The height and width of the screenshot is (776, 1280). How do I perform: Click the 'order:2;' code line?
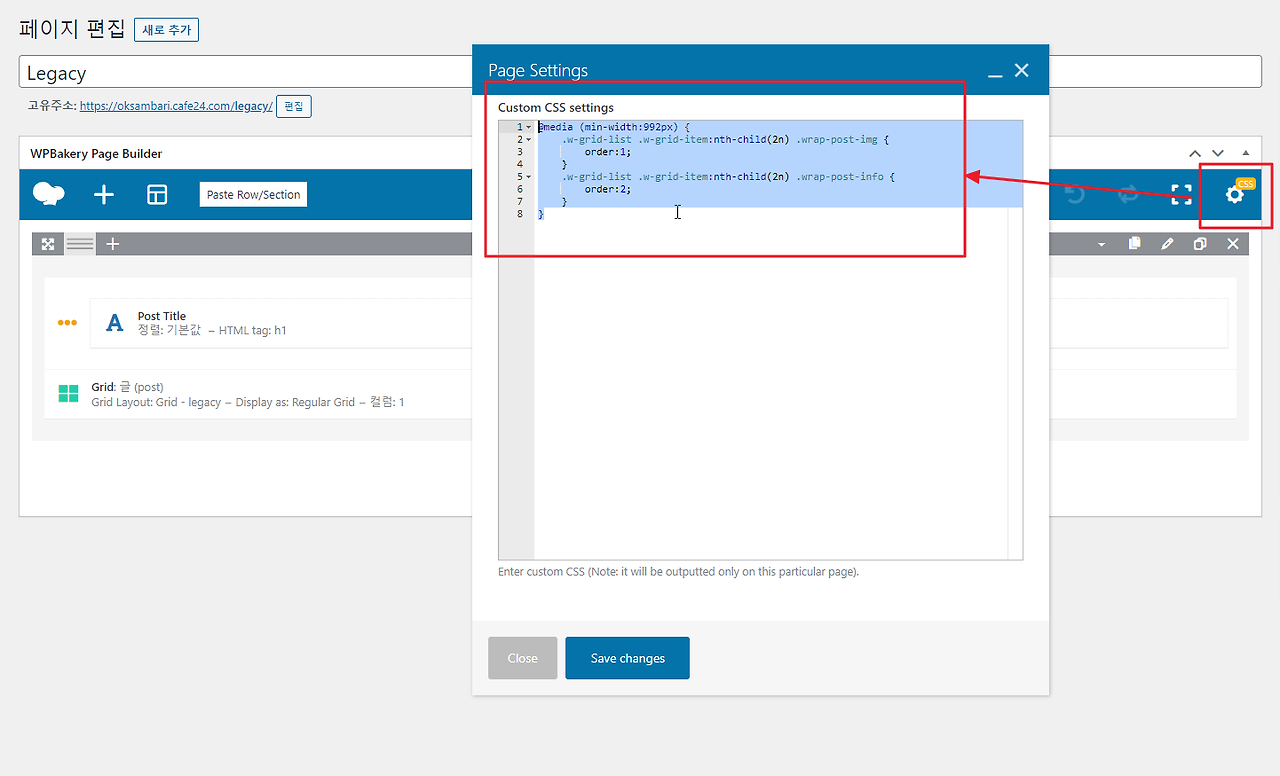(x=608, y=189)
